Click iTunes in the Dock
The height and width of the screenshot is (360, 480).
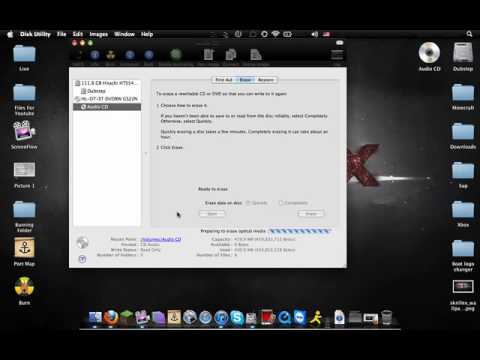[x=221, y=317]
